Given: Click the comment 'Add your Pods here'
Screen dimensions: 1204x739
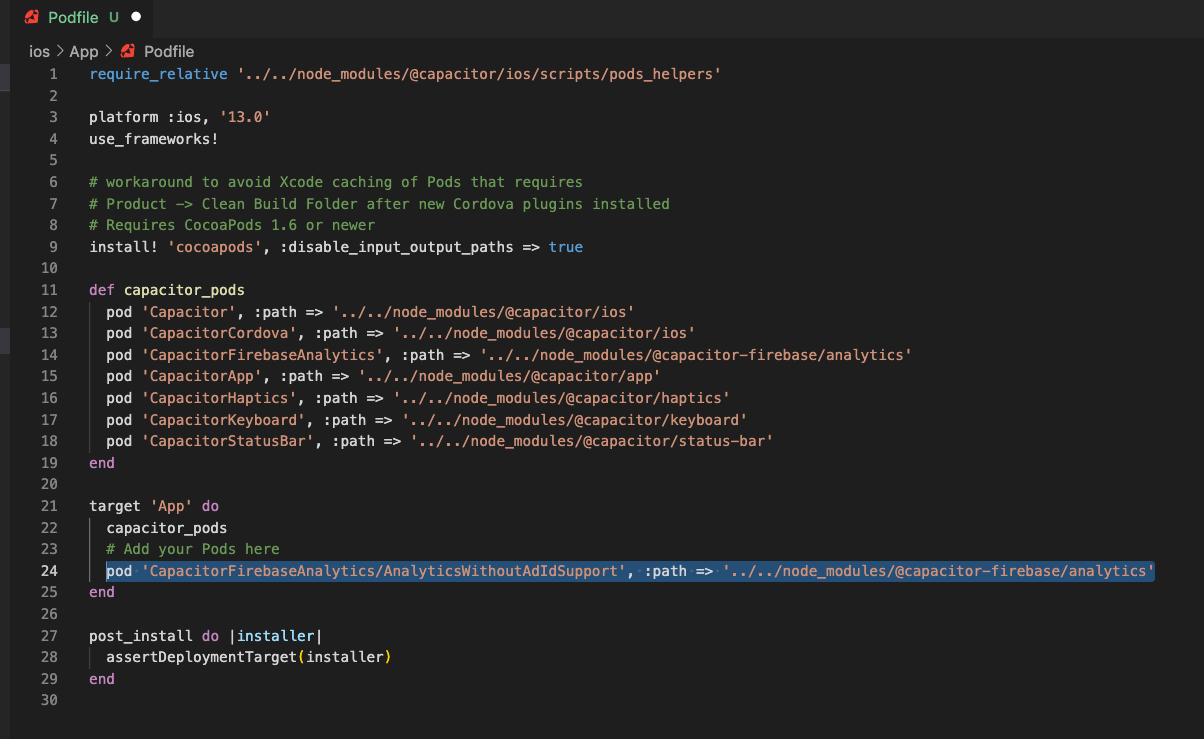Looking at the screenshot, I should click(x=193, y=549).
